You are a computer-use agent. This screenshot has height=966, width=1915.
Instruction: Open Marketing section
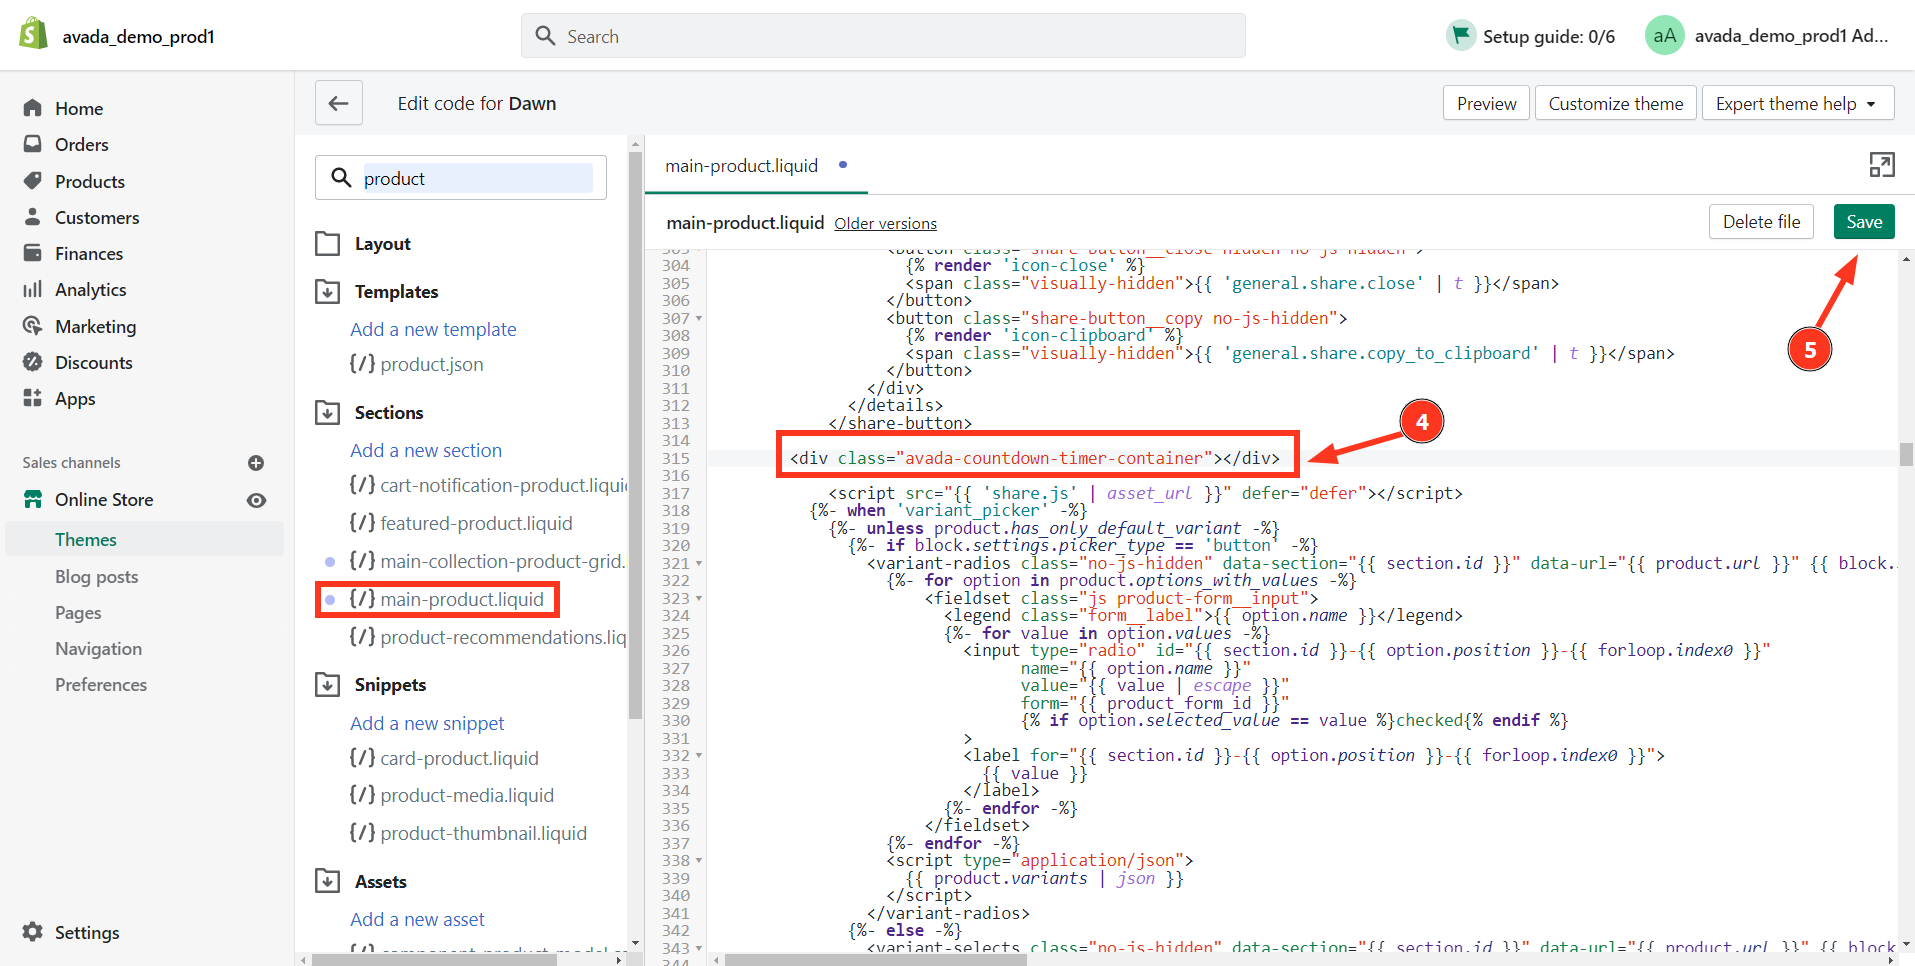point(95,326)
